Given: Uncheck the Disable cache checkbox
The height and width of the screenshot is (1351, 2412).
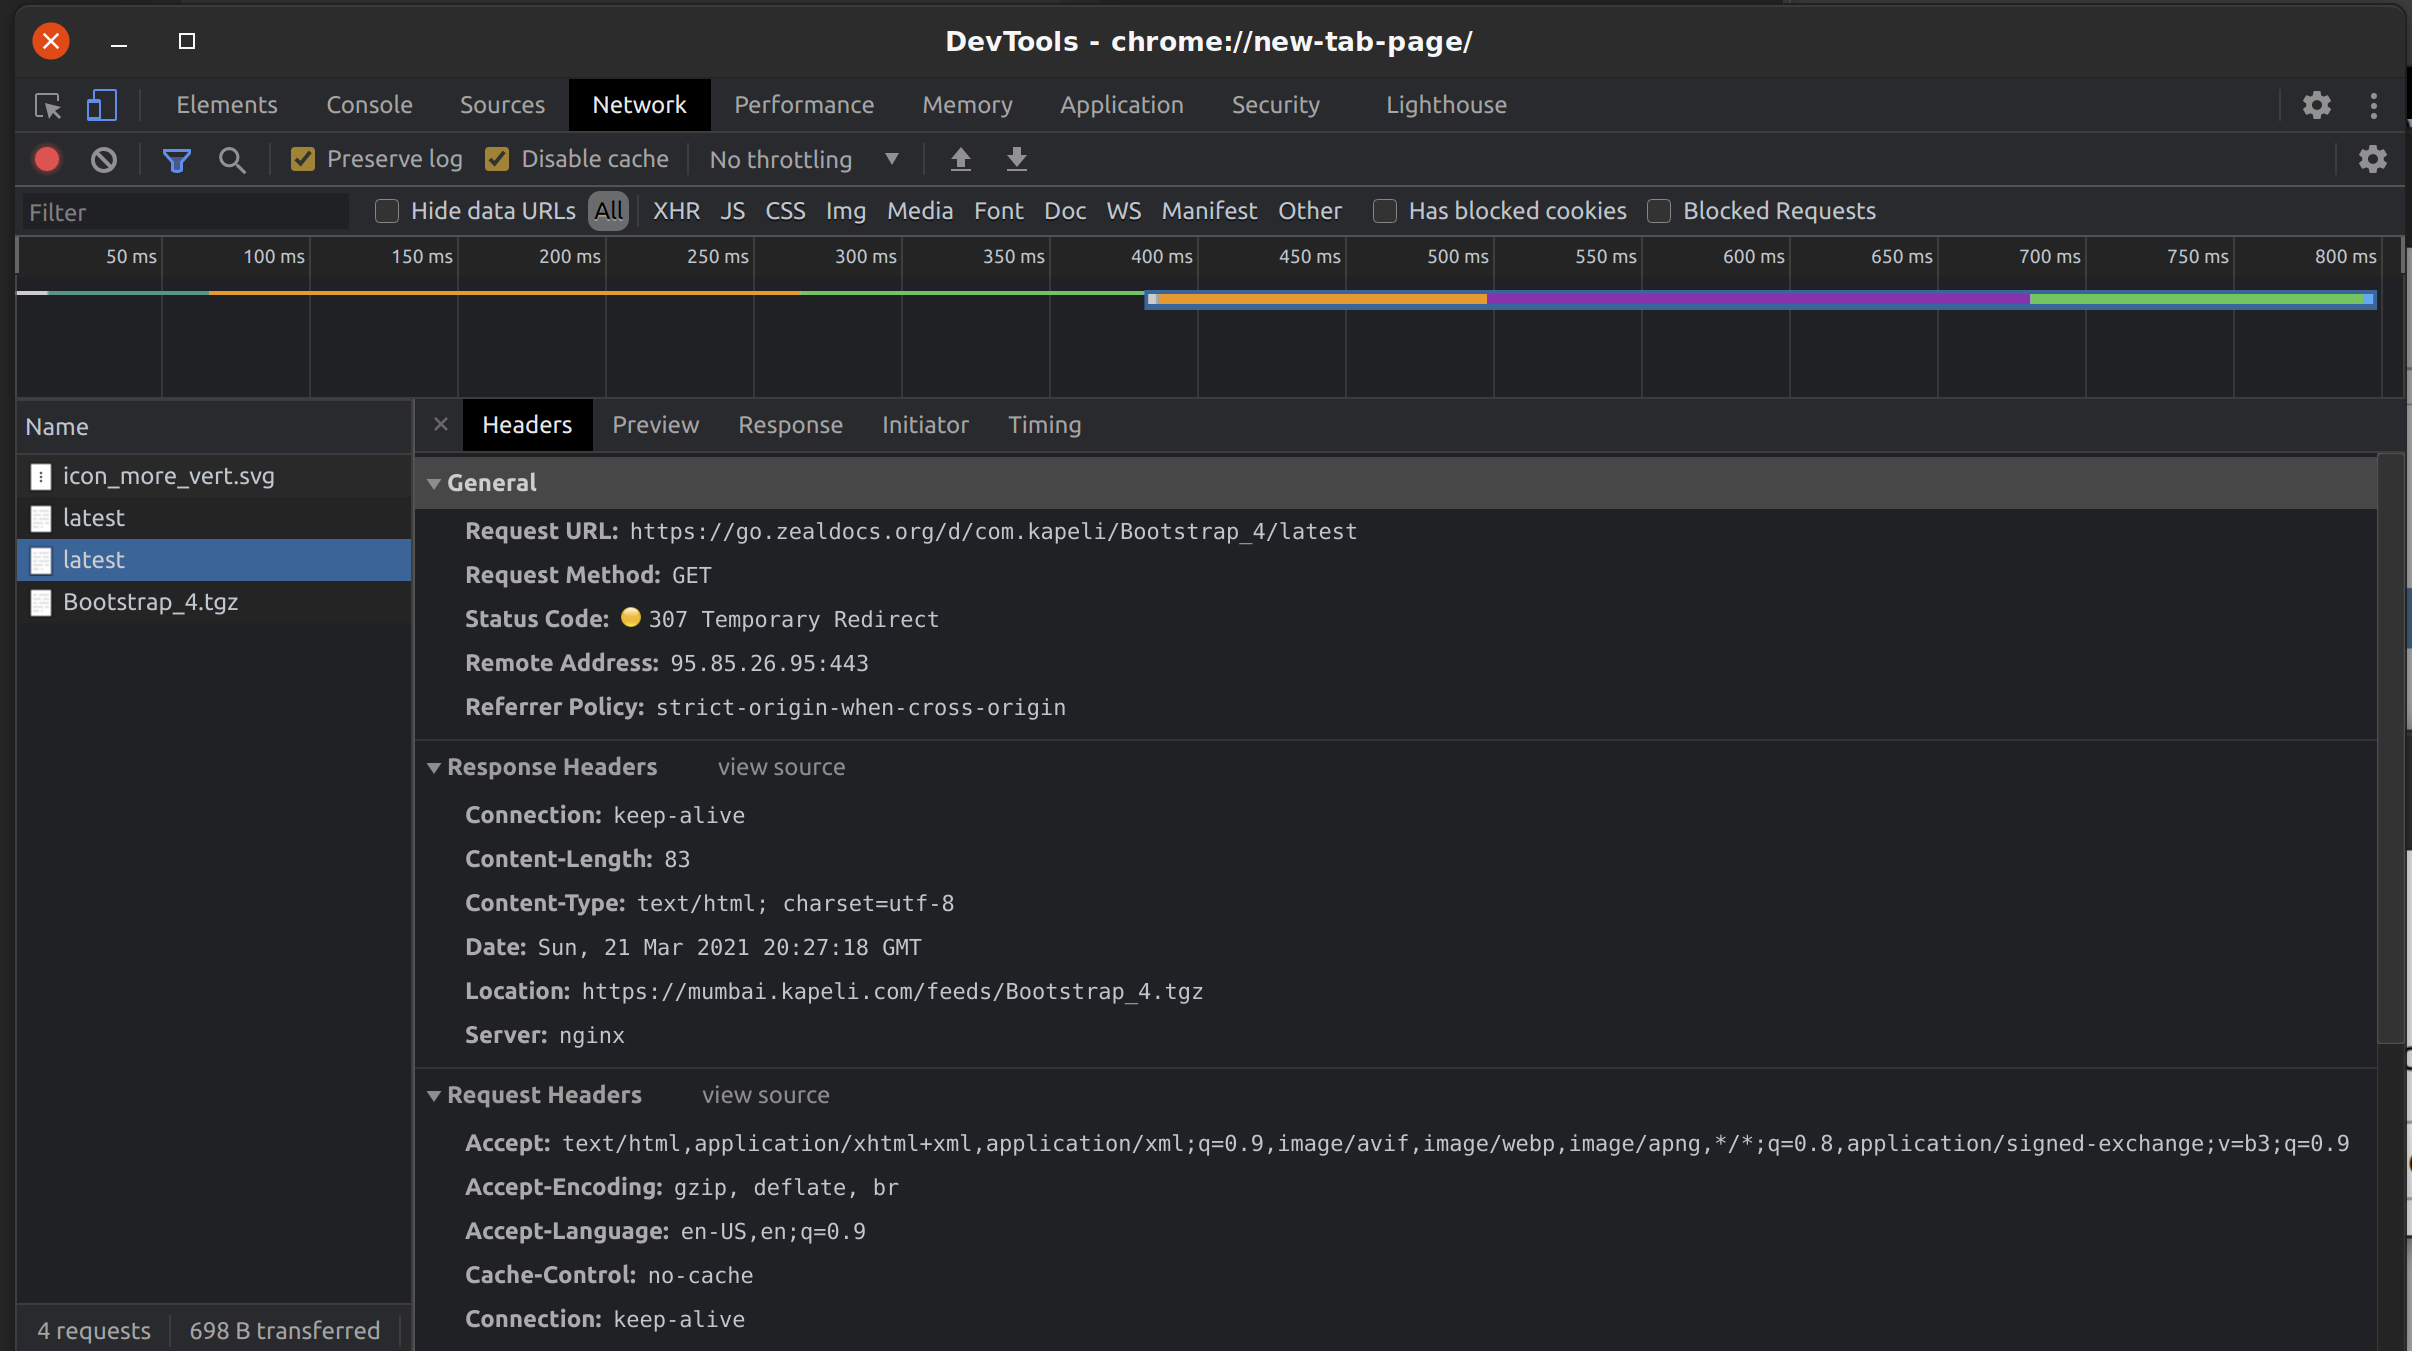Looking at the screenshot, I should coord(498,159).
